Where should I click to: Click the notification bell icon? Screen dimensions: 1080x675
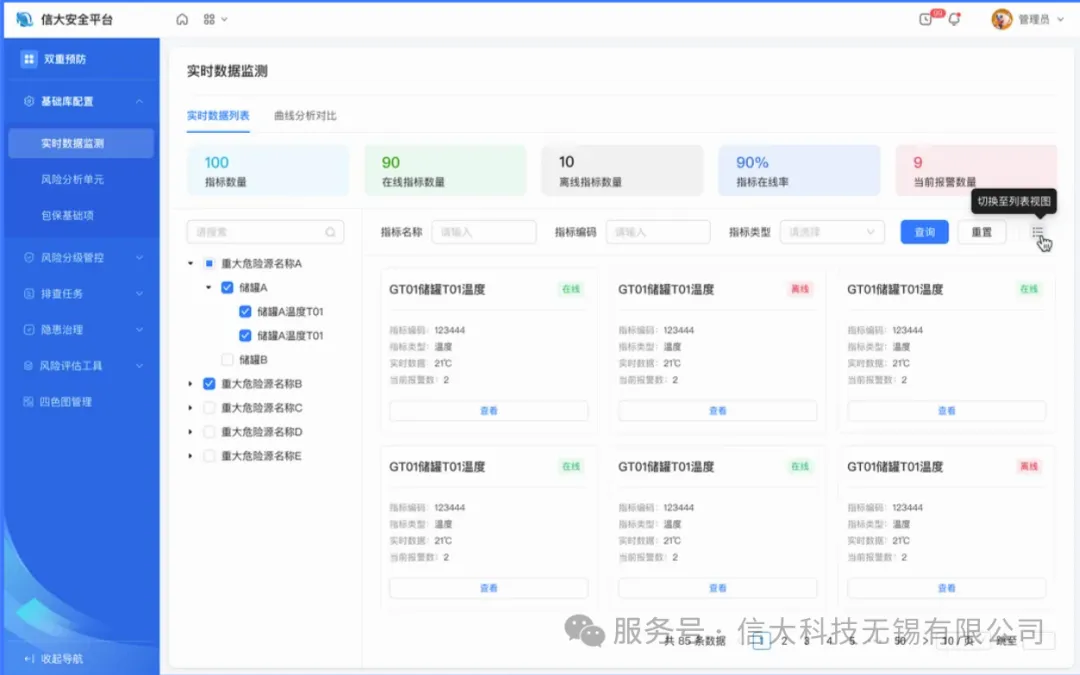pyautogui.click(x=955, y=18)
